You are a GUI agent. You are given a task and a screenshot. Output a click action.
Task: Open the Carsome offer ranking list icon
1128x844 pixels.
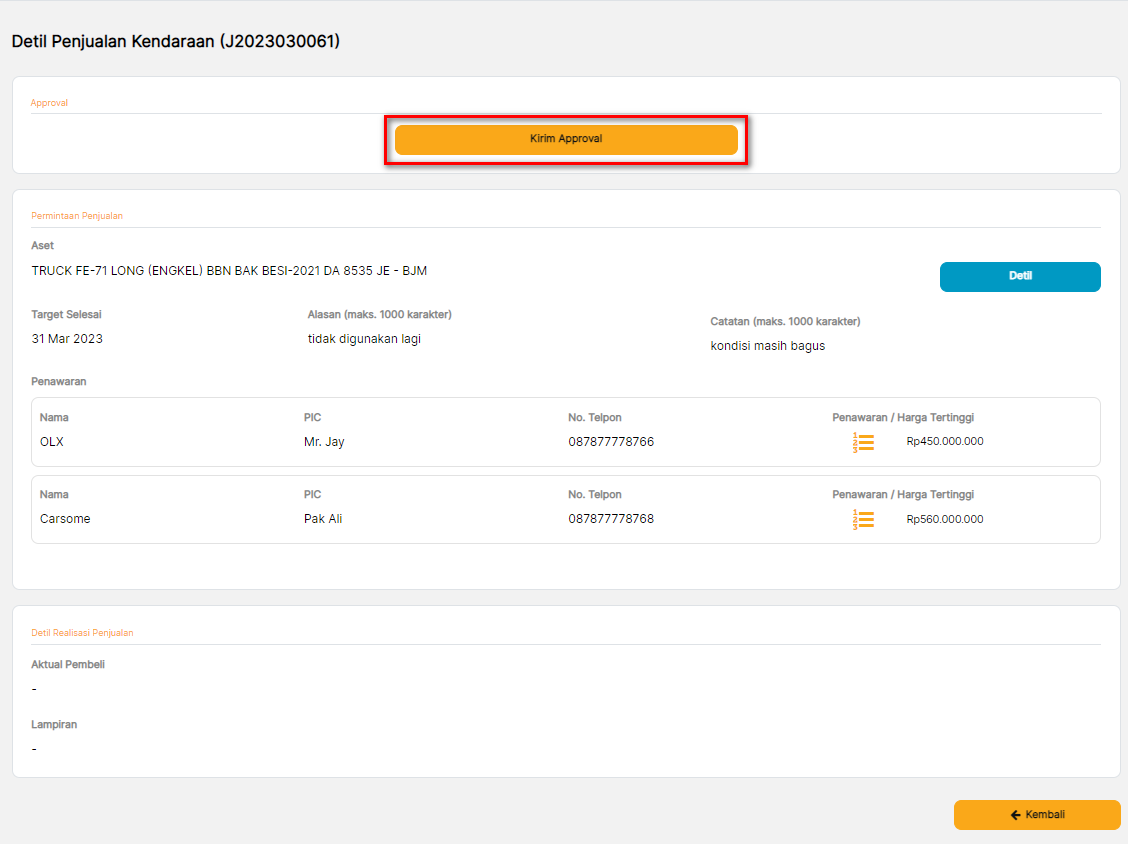(863, 520)
